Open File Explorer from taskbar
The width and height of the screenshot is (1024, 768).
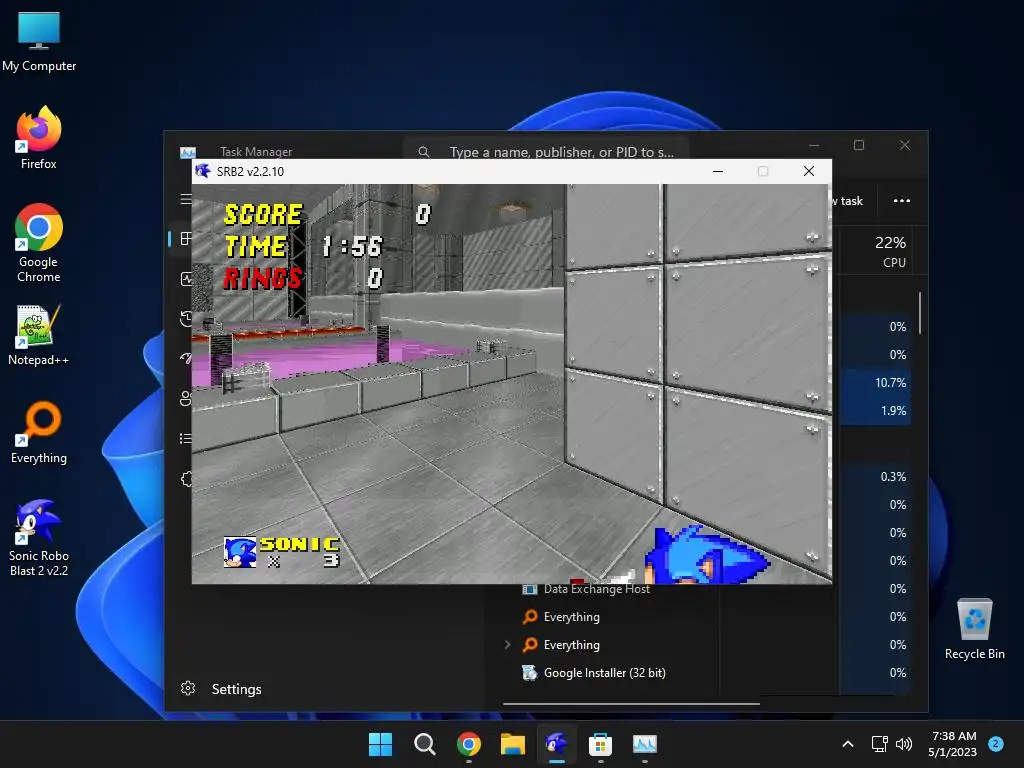click(513, 744)
